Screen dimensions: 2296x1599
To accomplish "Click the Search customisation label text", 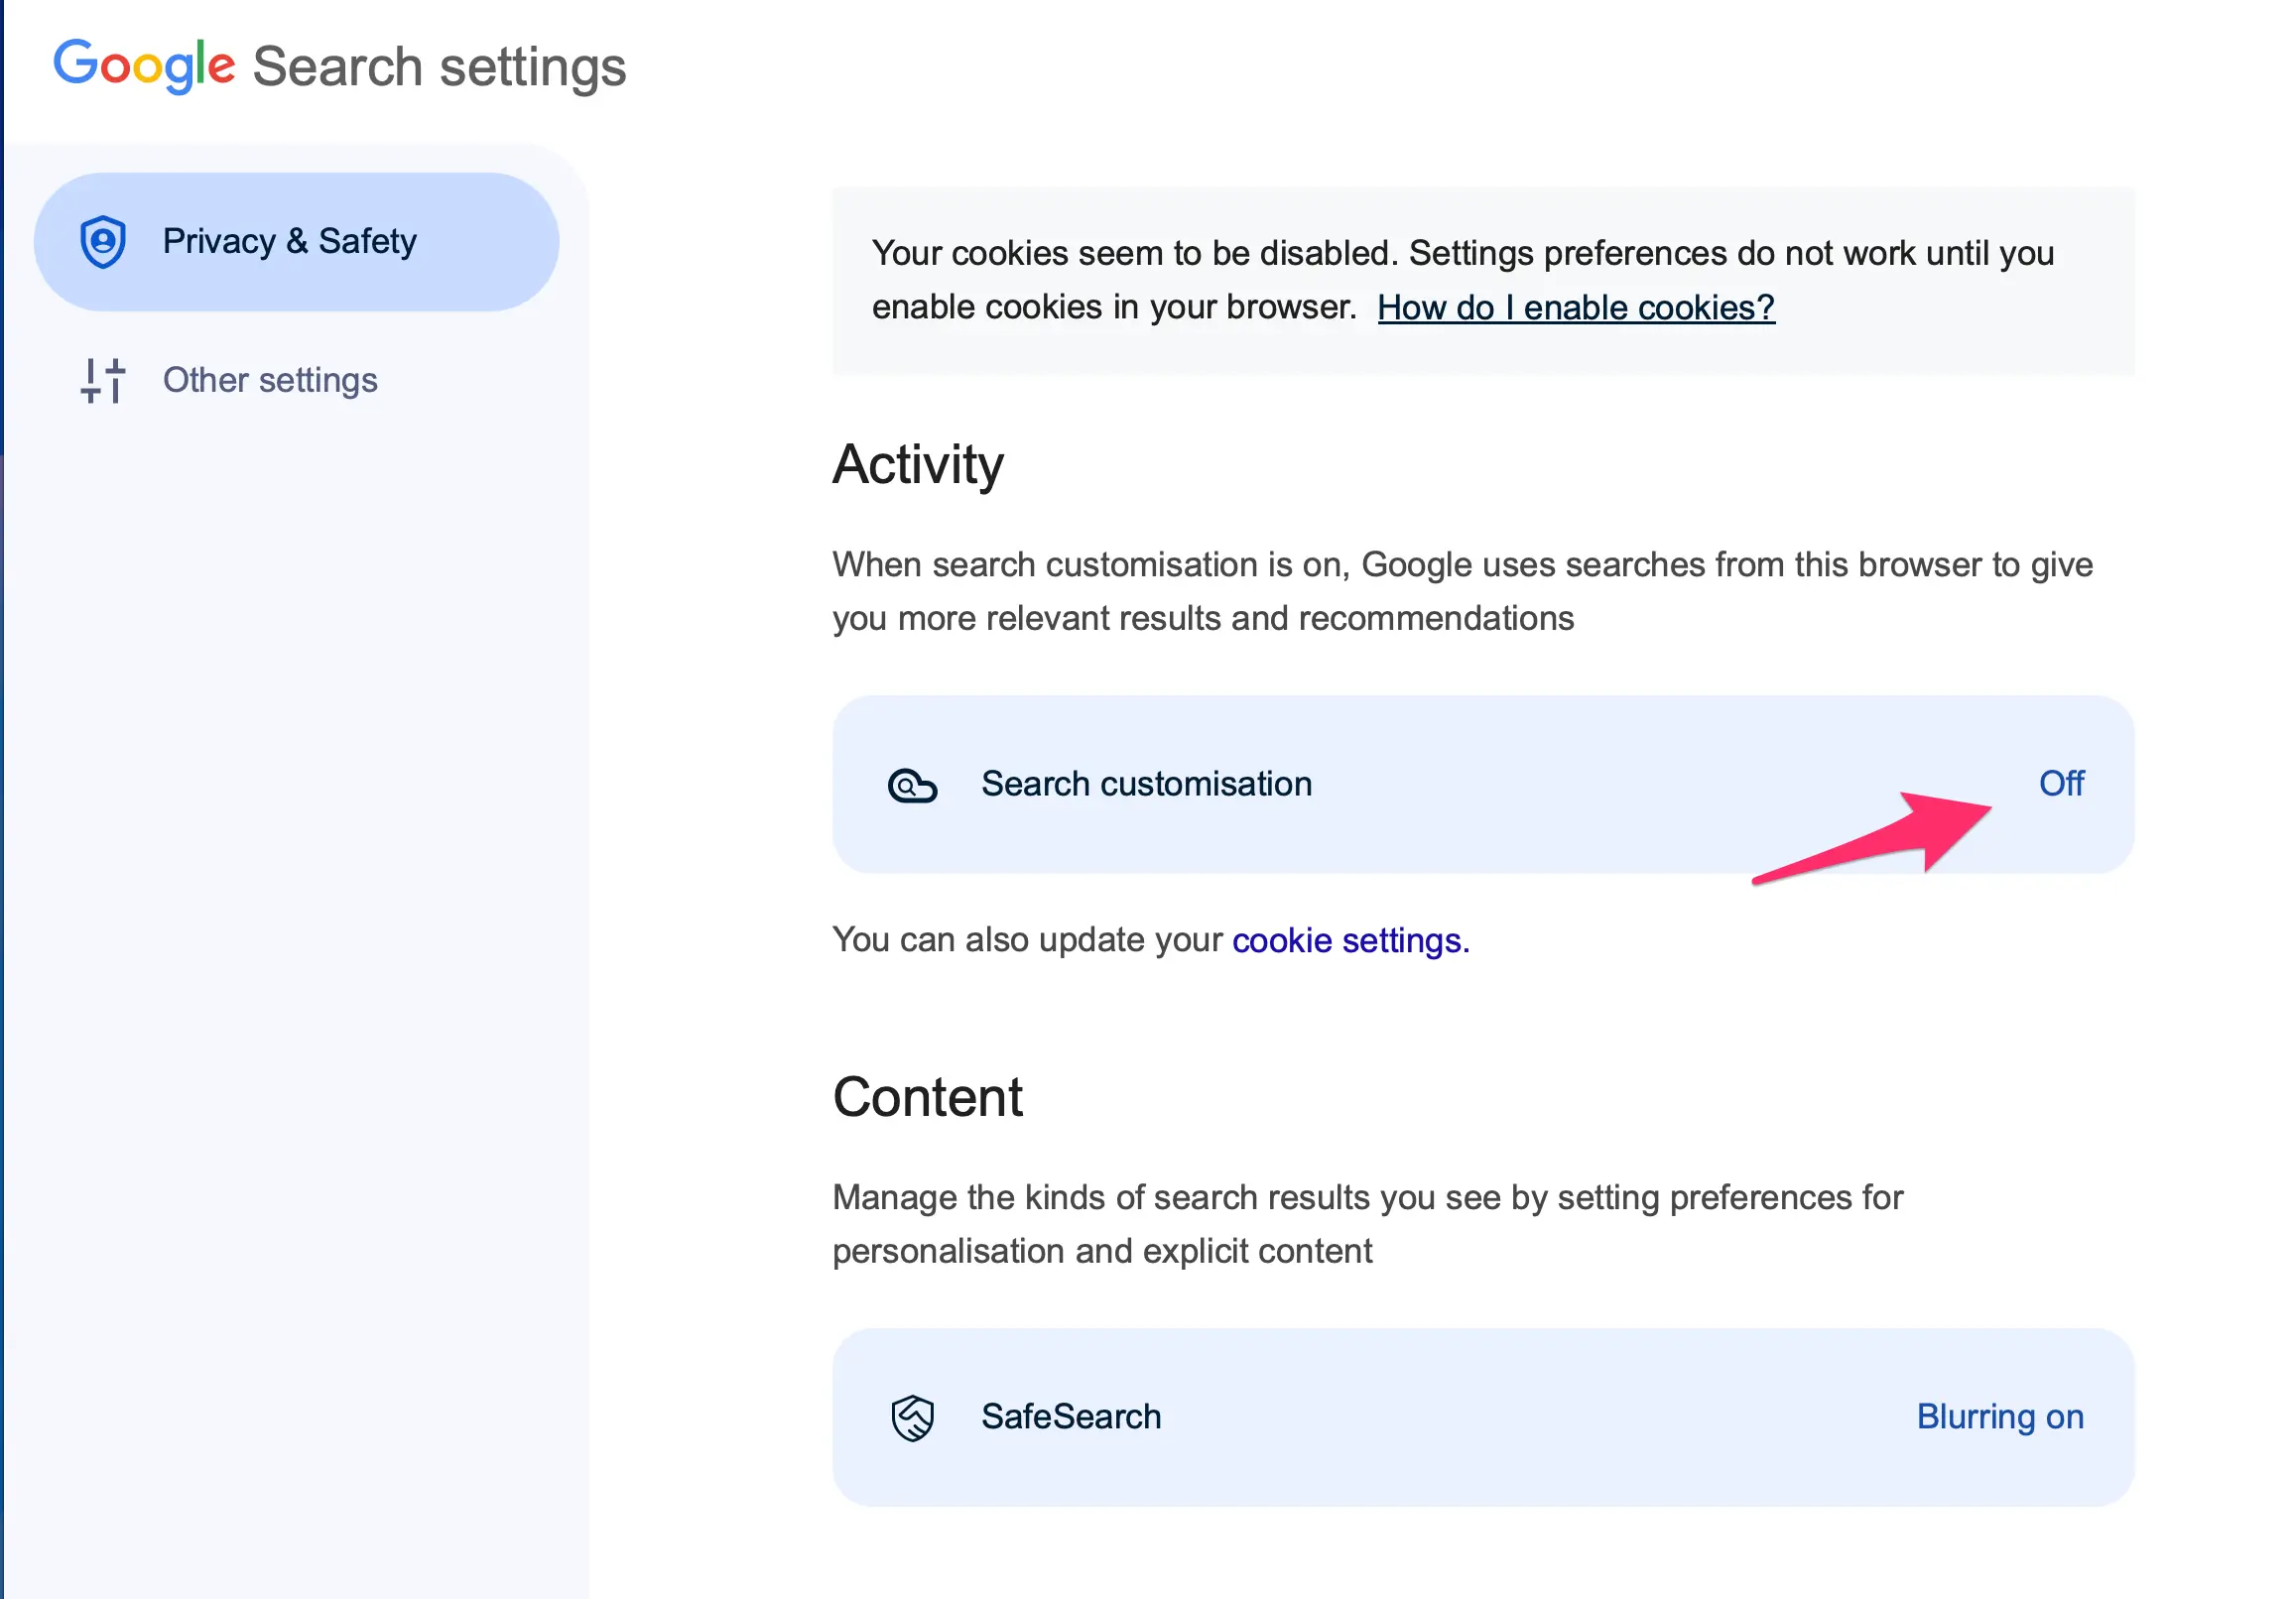I will (1146, 783).
